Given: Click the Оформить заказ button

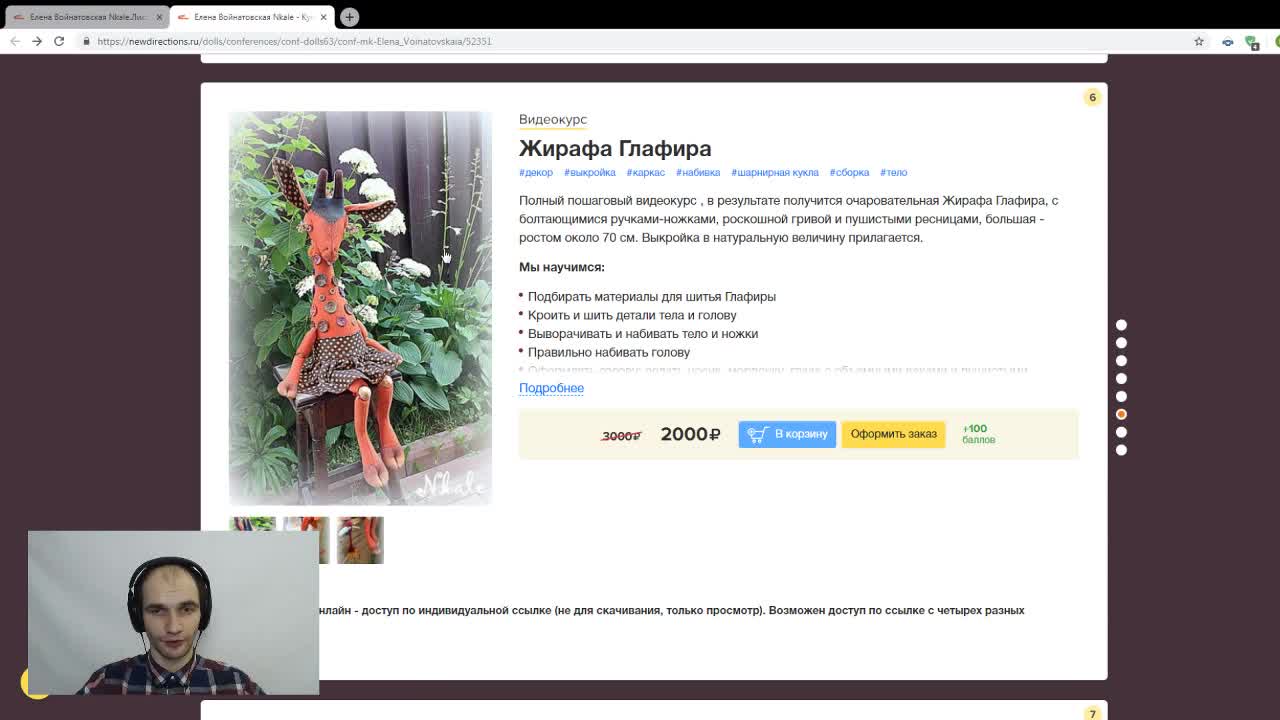Looking at the screenshot, I should tap(893, 434).
